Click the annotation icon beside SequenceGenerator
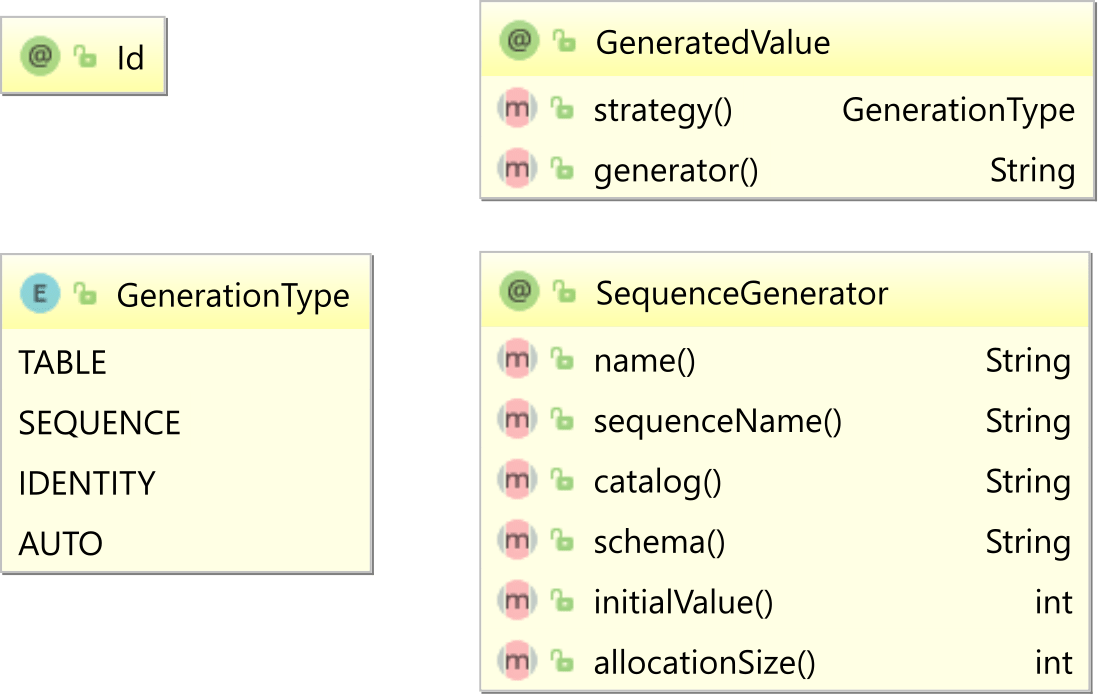 (x=519, y=292)
